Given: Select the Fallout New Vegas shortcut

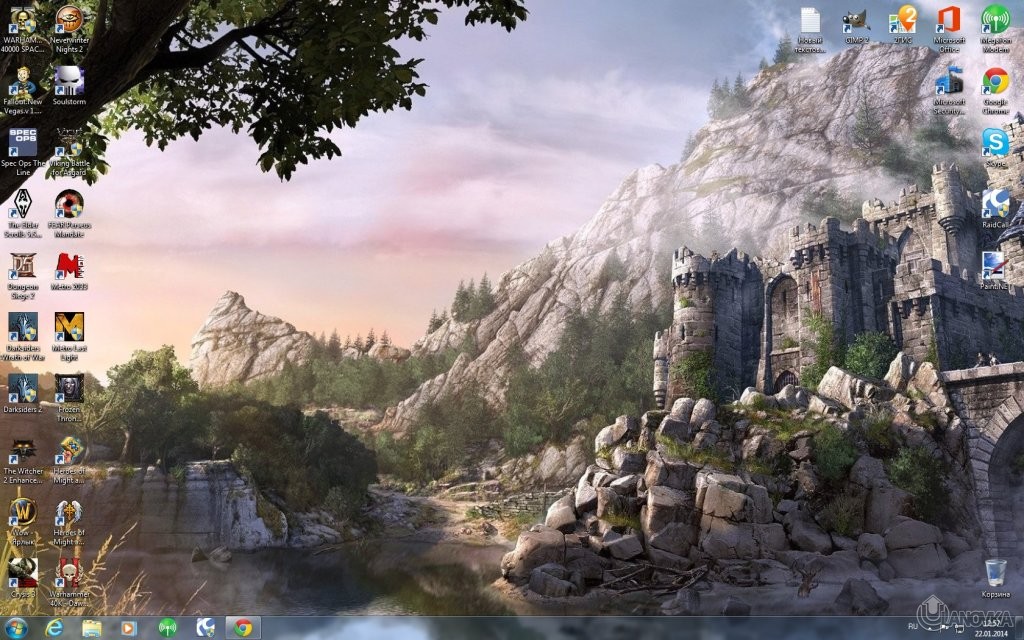Looking at the screenshot, I should 22,90.
